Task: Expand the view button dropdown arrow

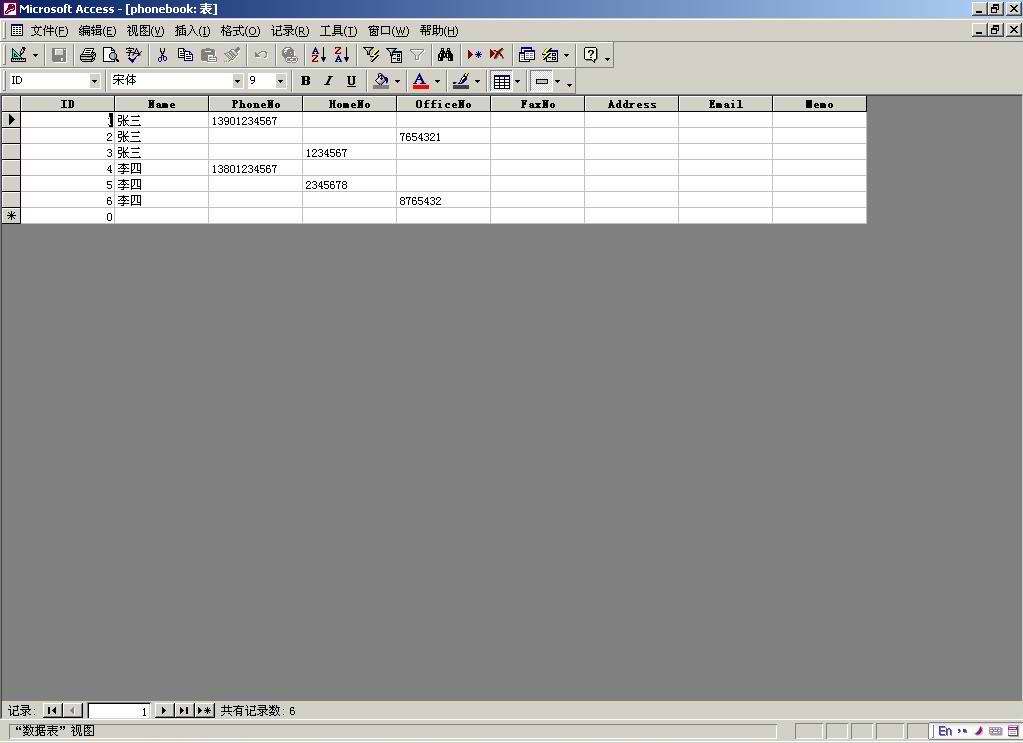Action: 35,55
